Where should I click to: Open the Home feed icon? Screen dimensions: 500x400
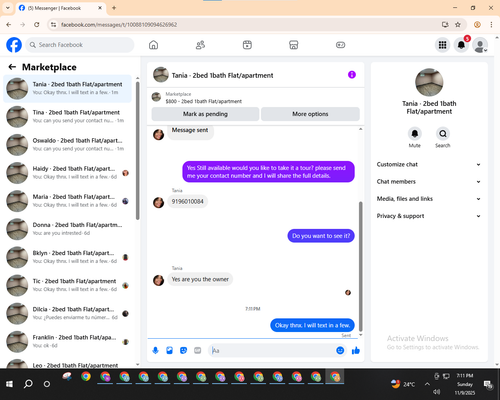[x=153, y=45]
